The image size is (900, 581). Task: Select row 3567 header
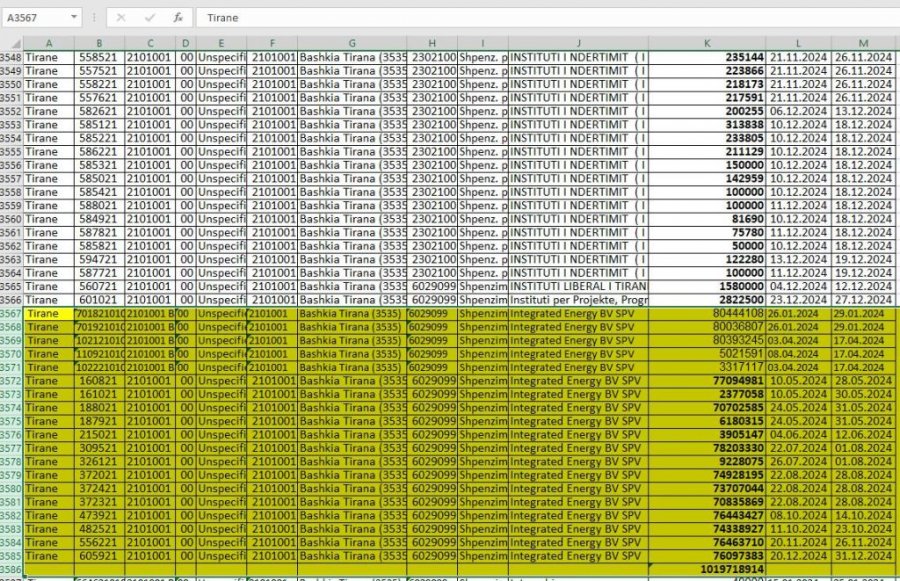11,314
